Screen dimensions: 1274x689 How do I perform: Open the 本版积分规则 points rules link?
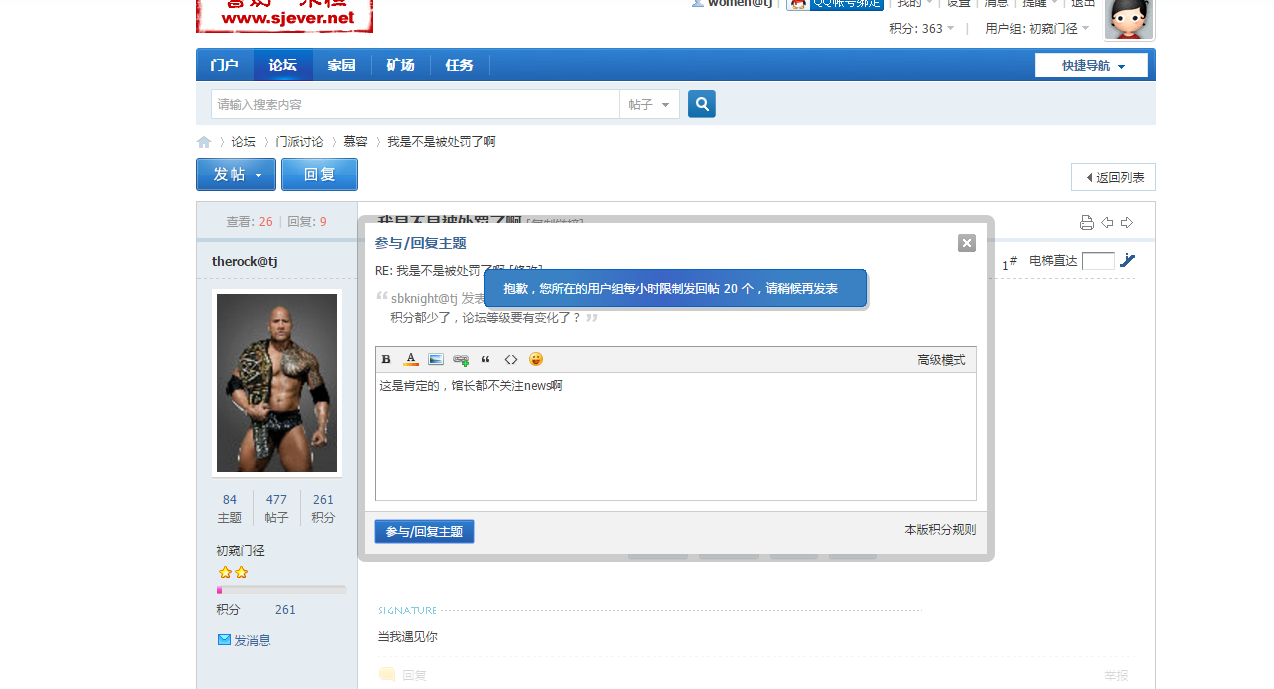[940, 530]
